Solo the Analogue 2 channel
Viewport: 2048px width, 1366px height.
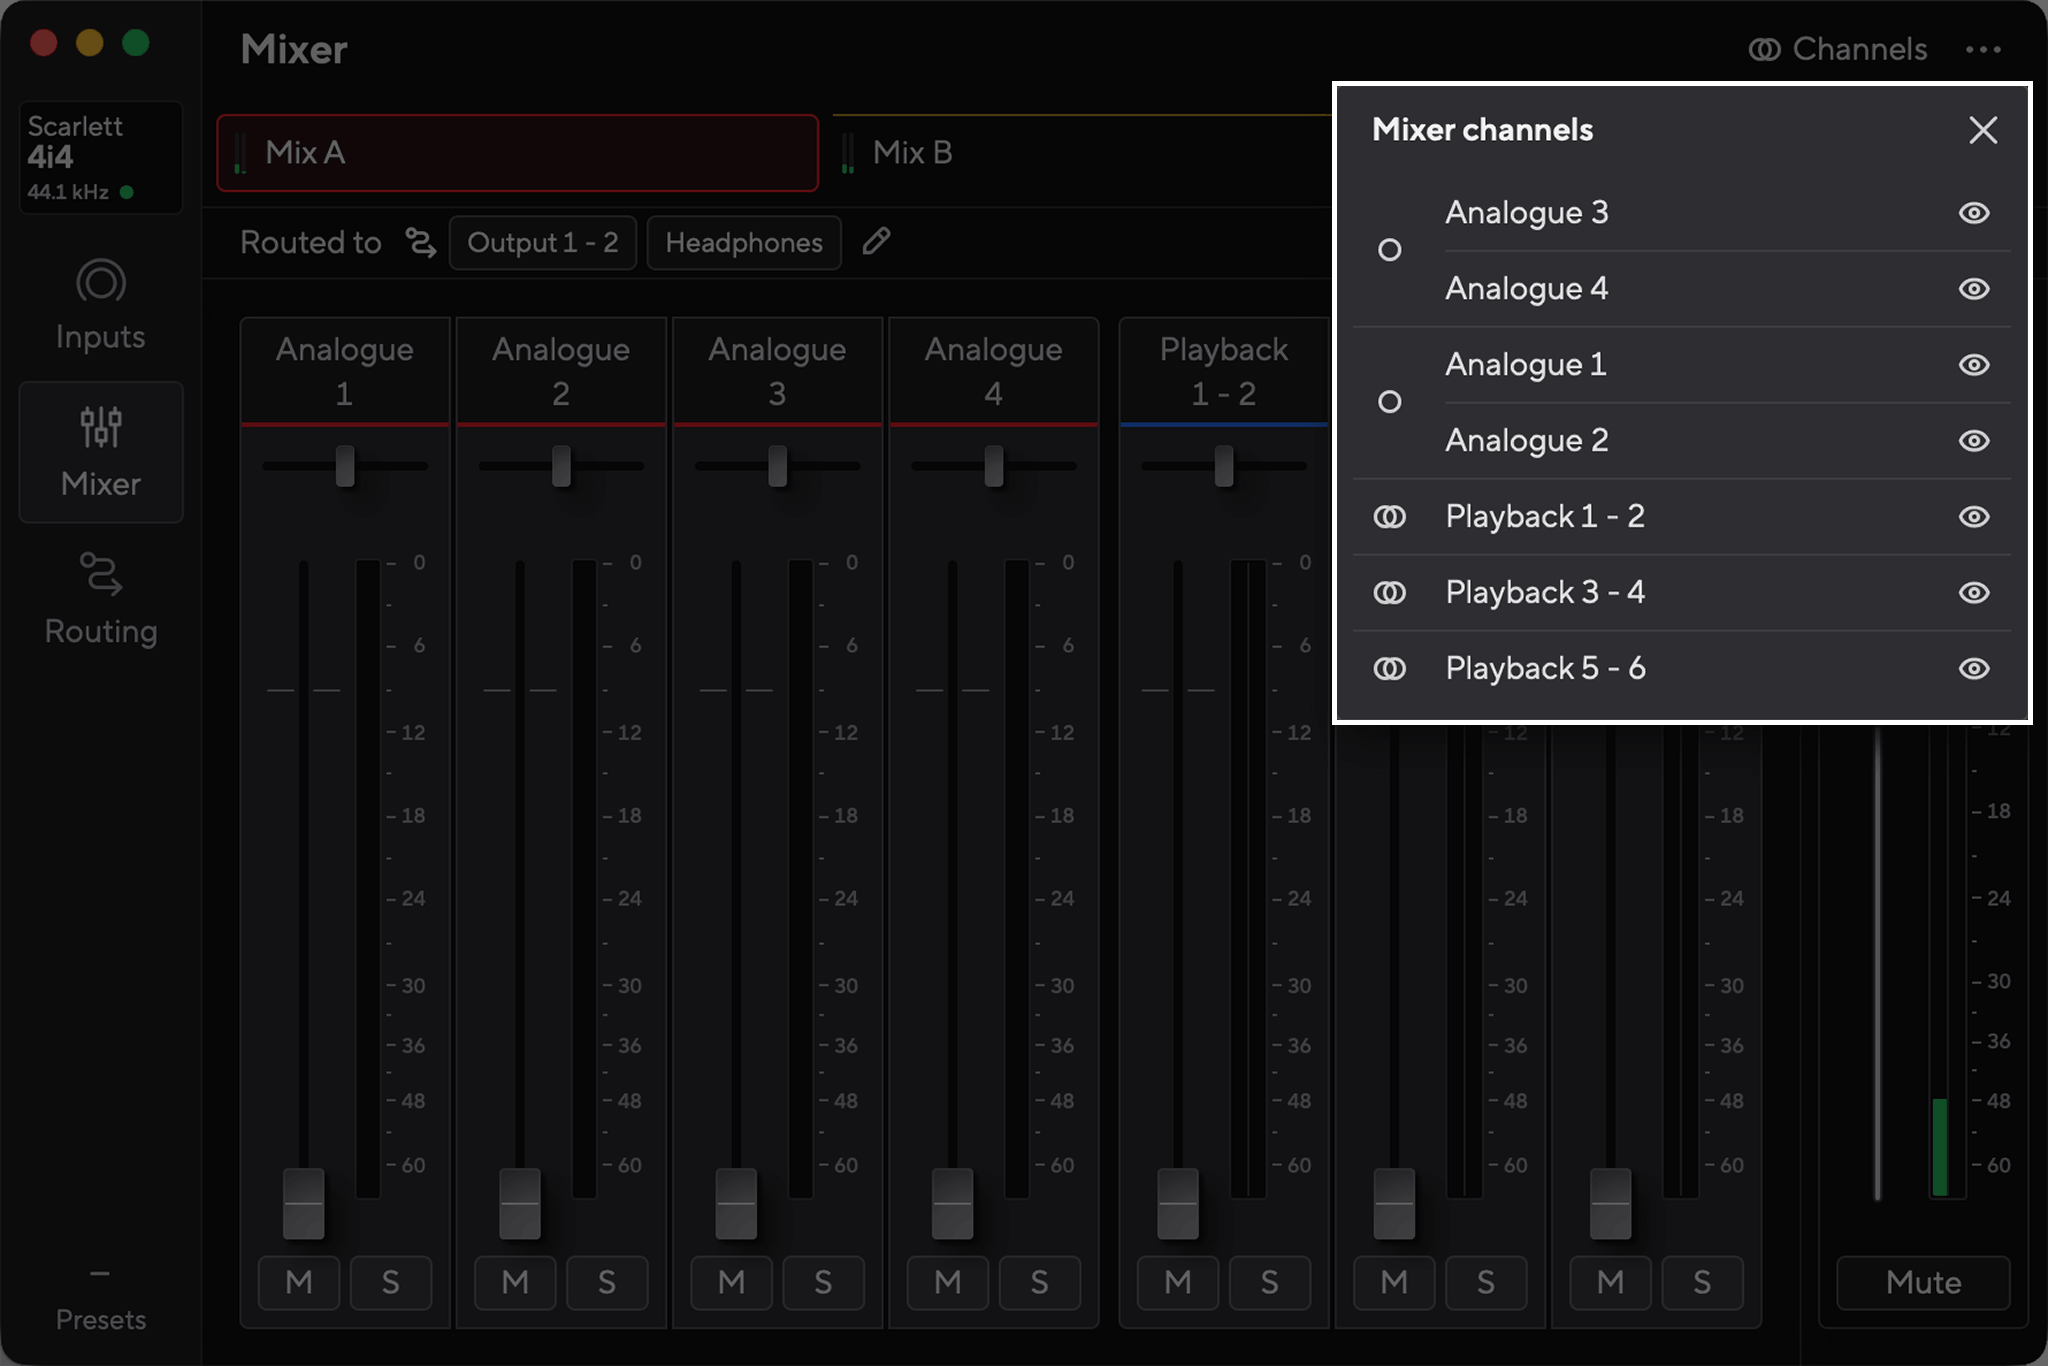point(606,1282)
